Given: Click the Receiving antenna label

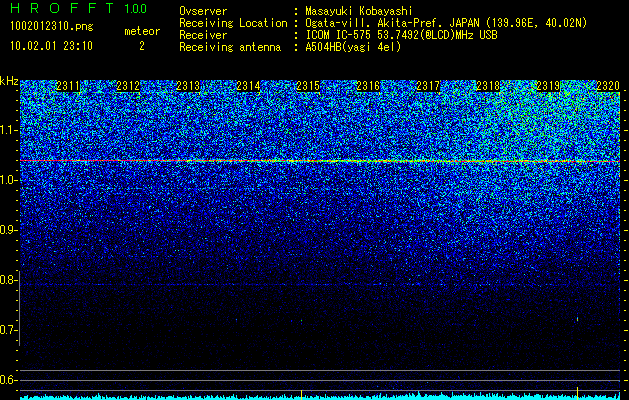Looking at the screenshot, I should click(230, 47).
